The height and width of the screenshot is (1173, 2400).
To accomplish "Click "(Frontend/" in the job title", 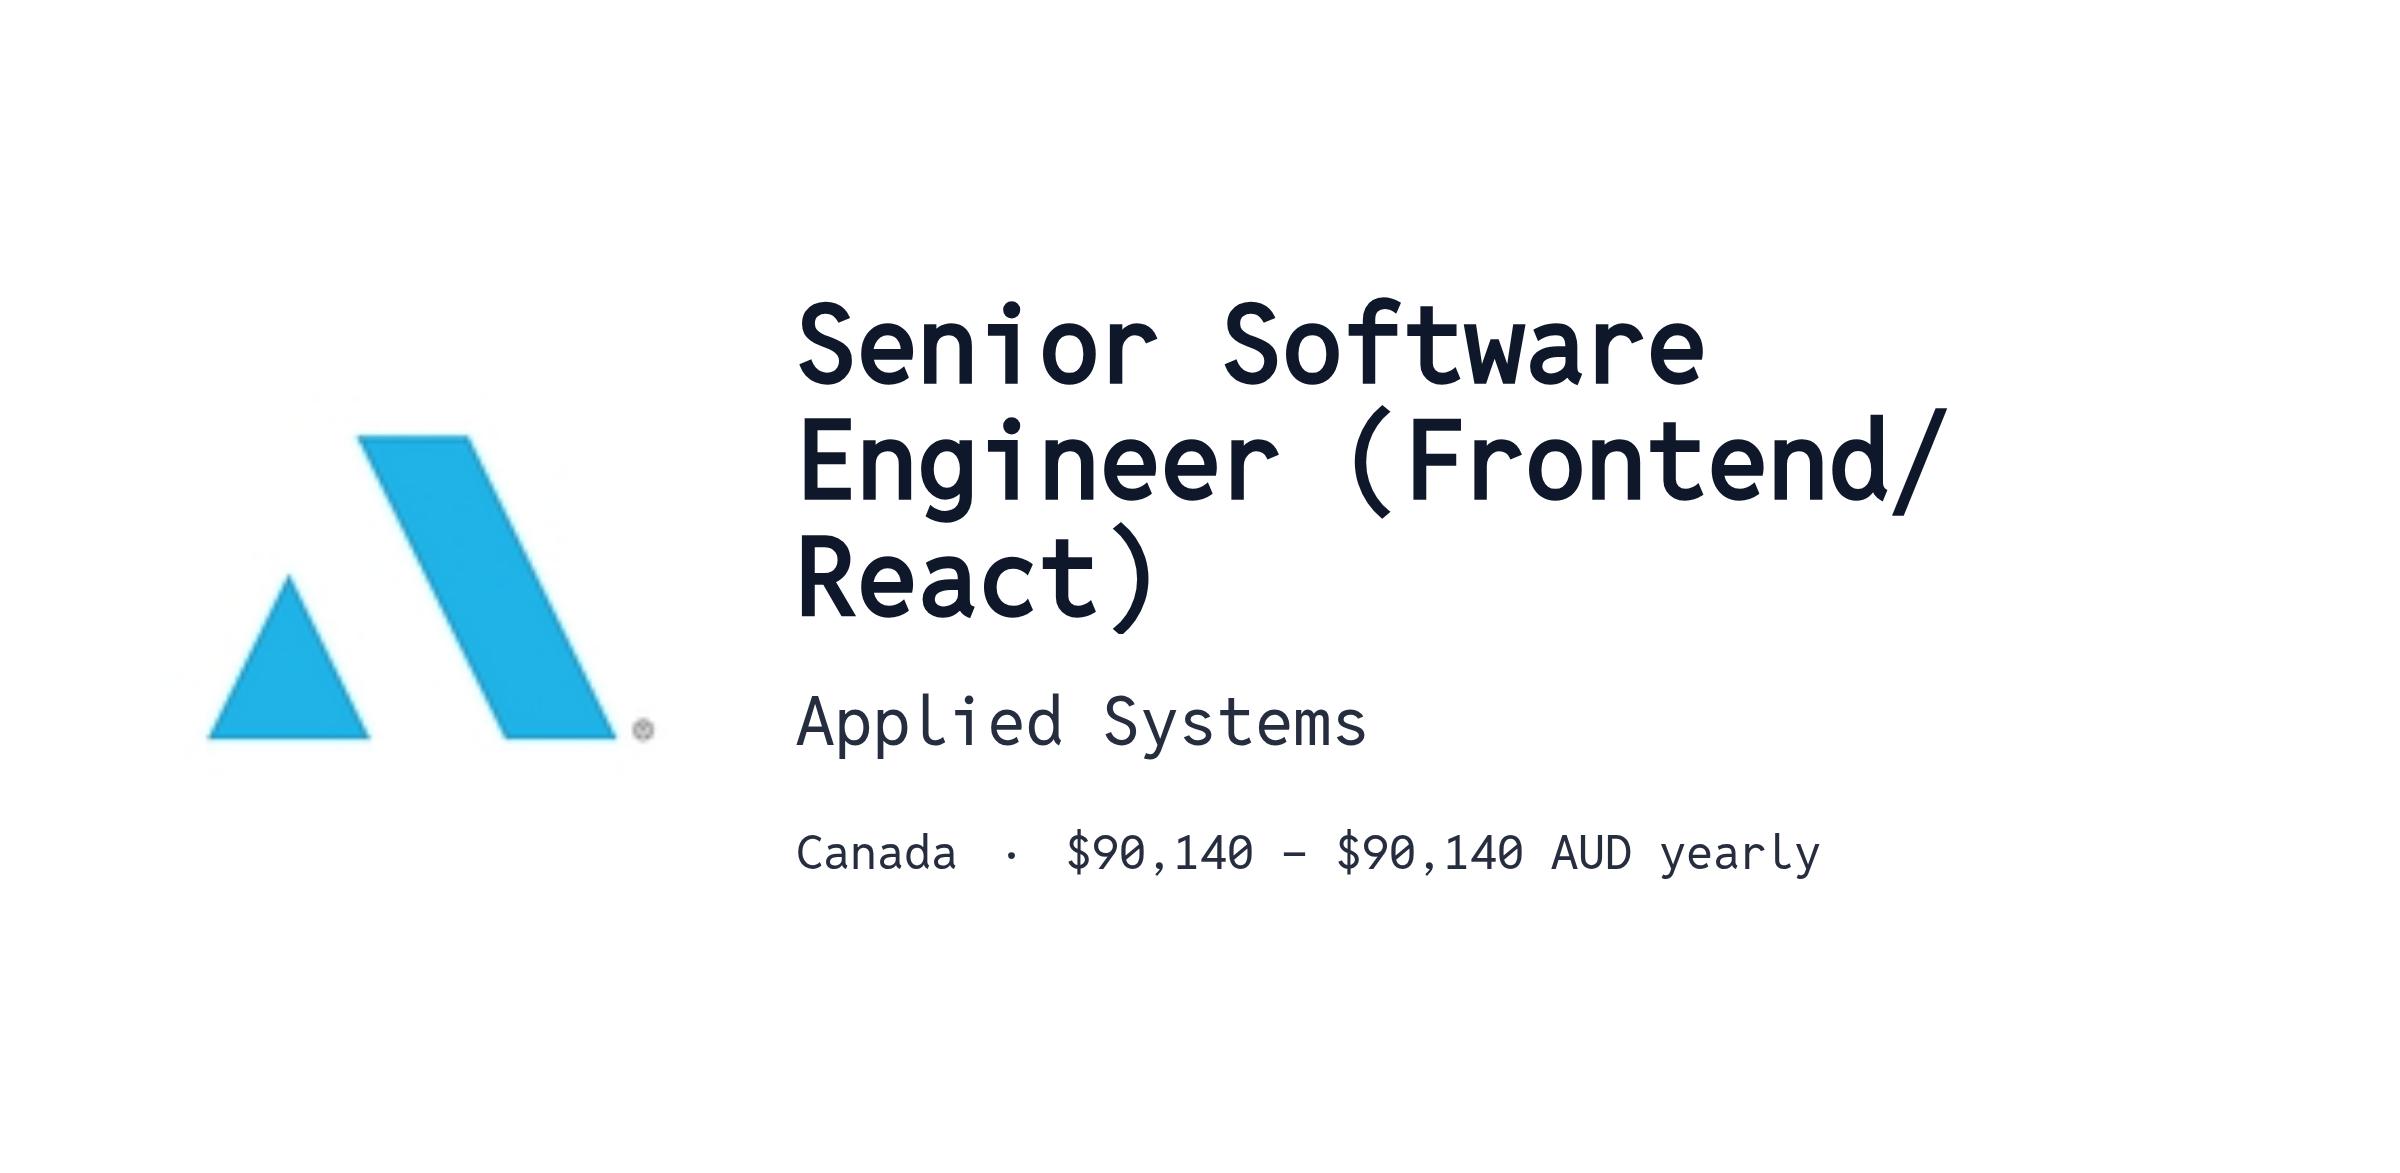I will point(1647,463).
